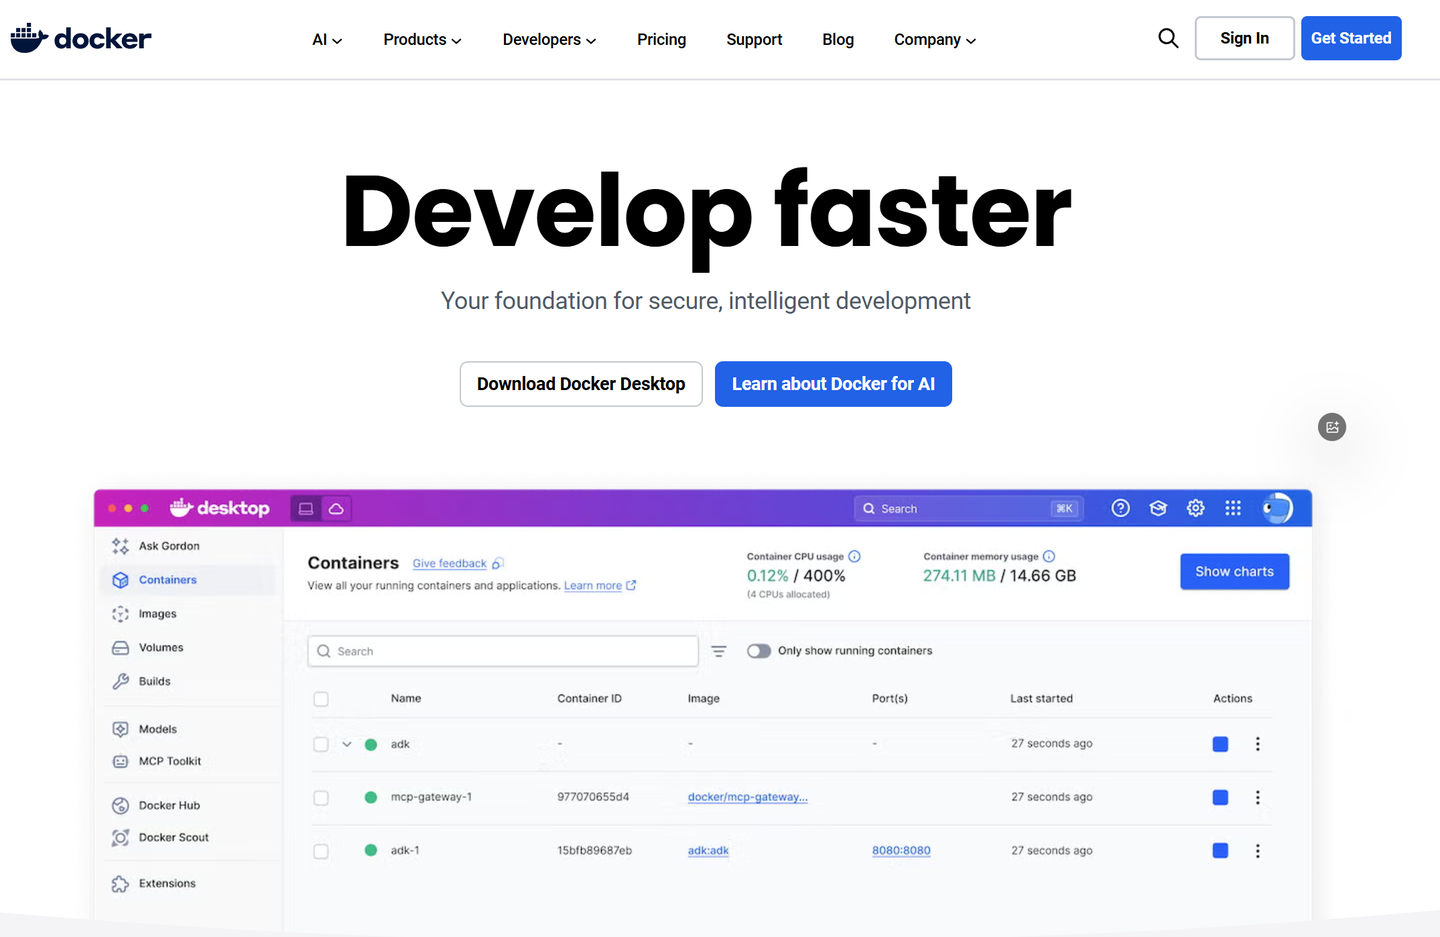Click the memory usage info icon

[1049, 556]
